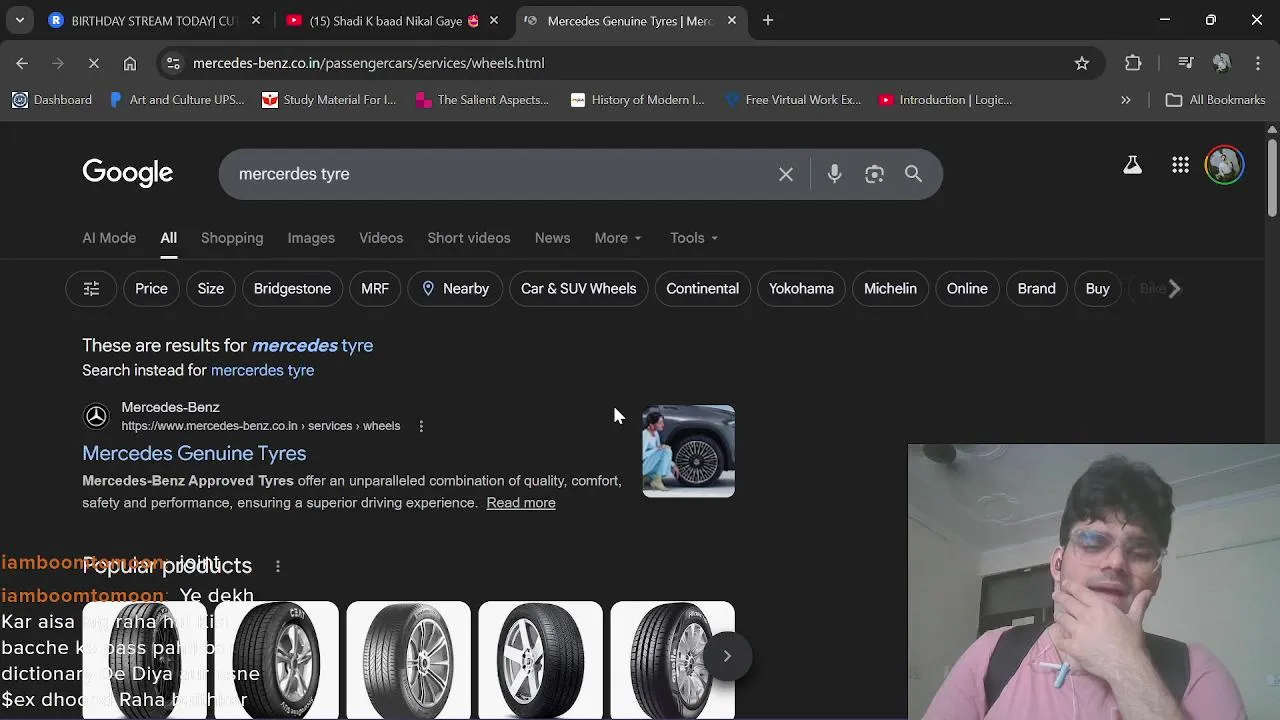View site information icon in address bar
The width and height of the screenshot is (1280, 720).
(x=173, y=63)
